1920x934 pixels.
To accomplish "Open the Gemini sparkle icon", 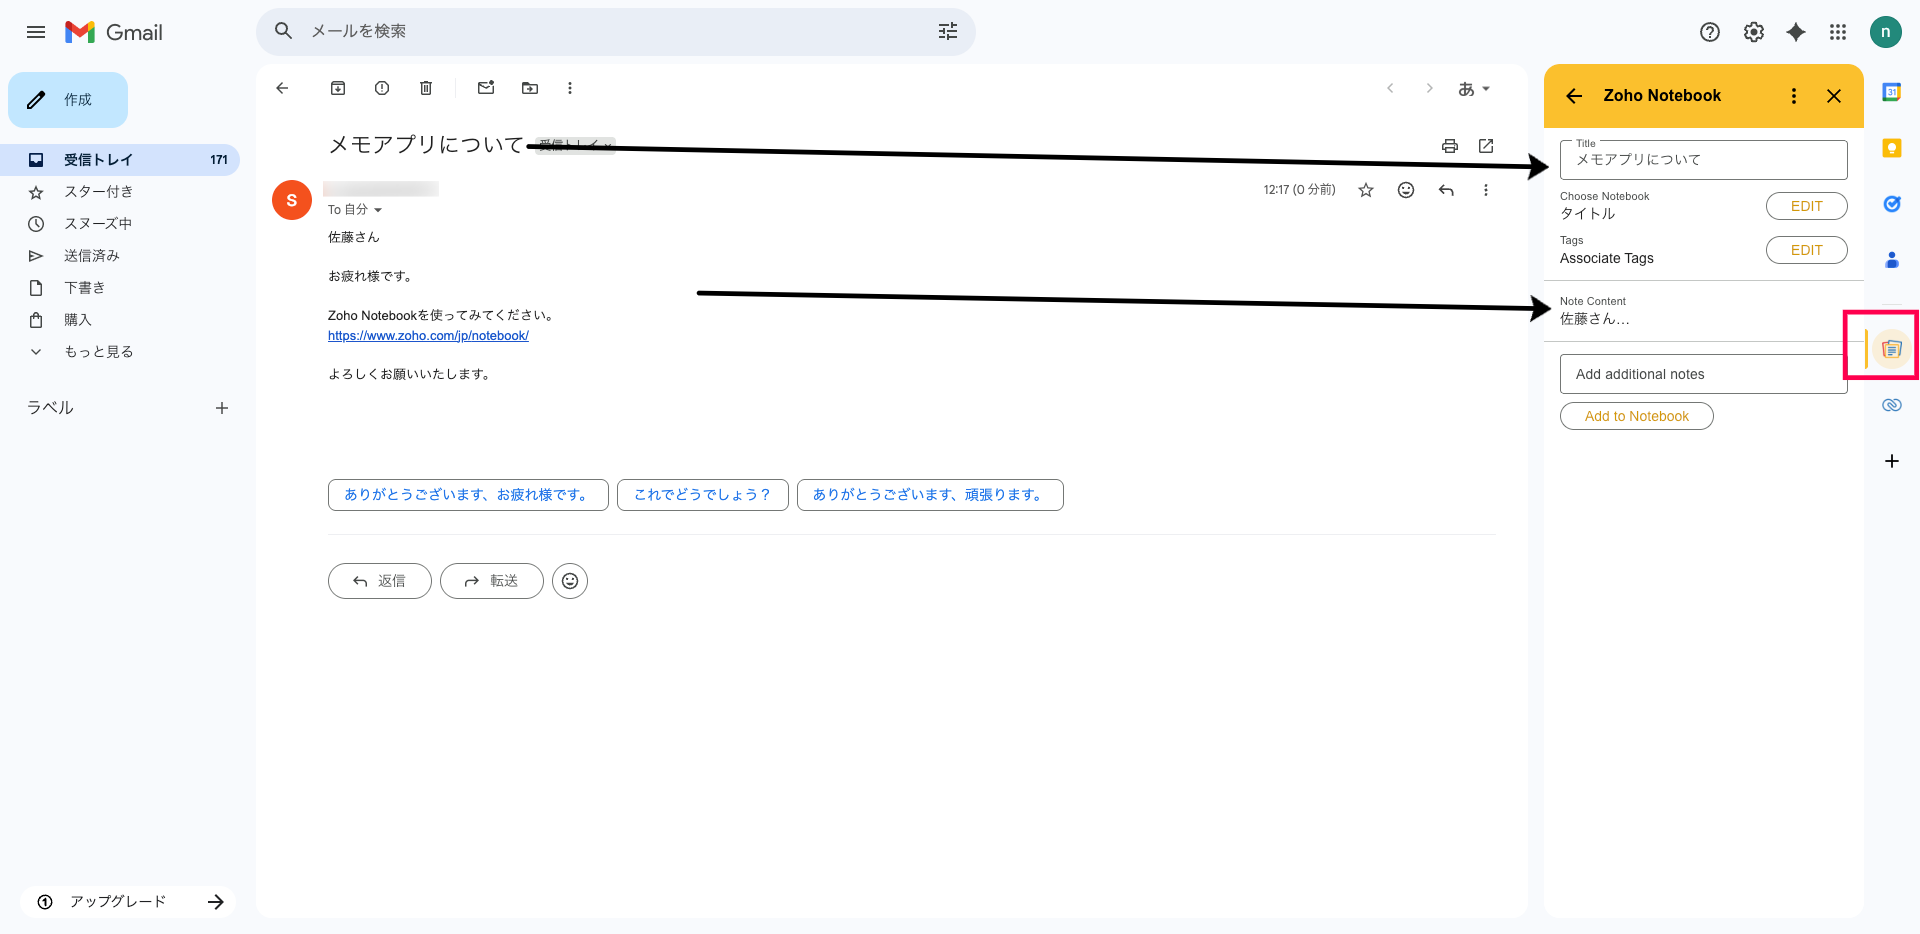I will coord(1796,32).
